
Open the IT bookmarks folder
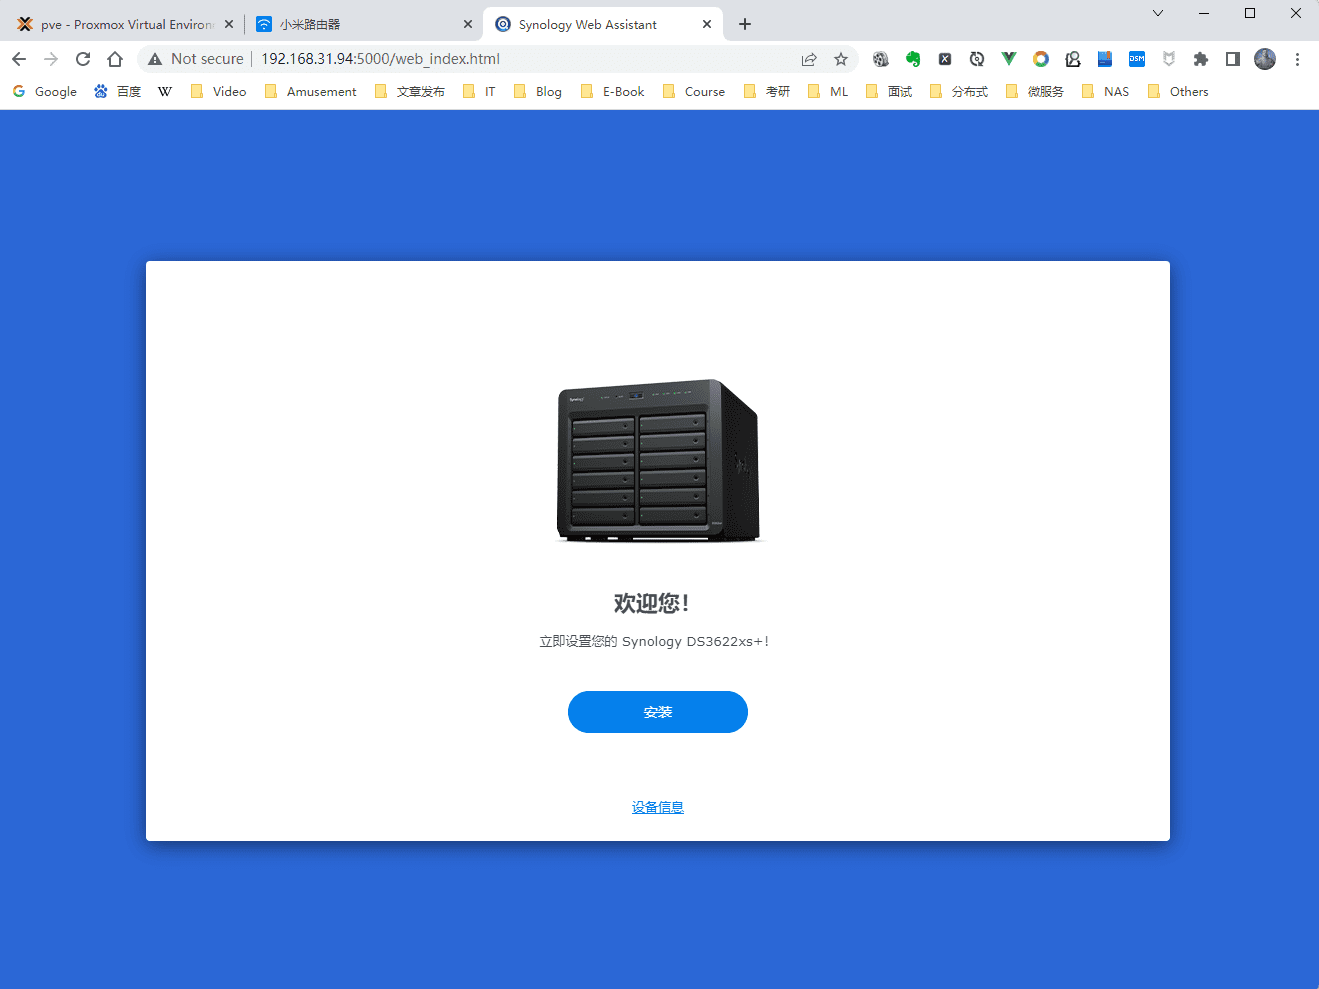click(x=479, y=91)
